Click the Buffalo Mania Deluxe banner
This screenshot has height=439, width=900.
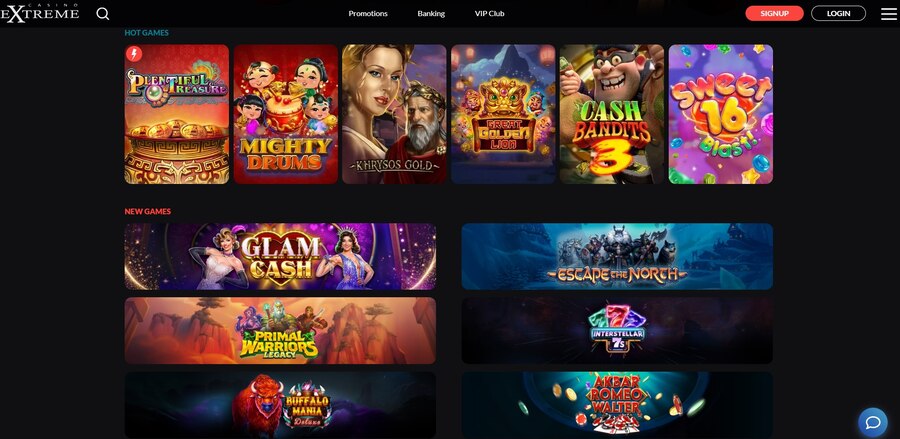(280, 405)
